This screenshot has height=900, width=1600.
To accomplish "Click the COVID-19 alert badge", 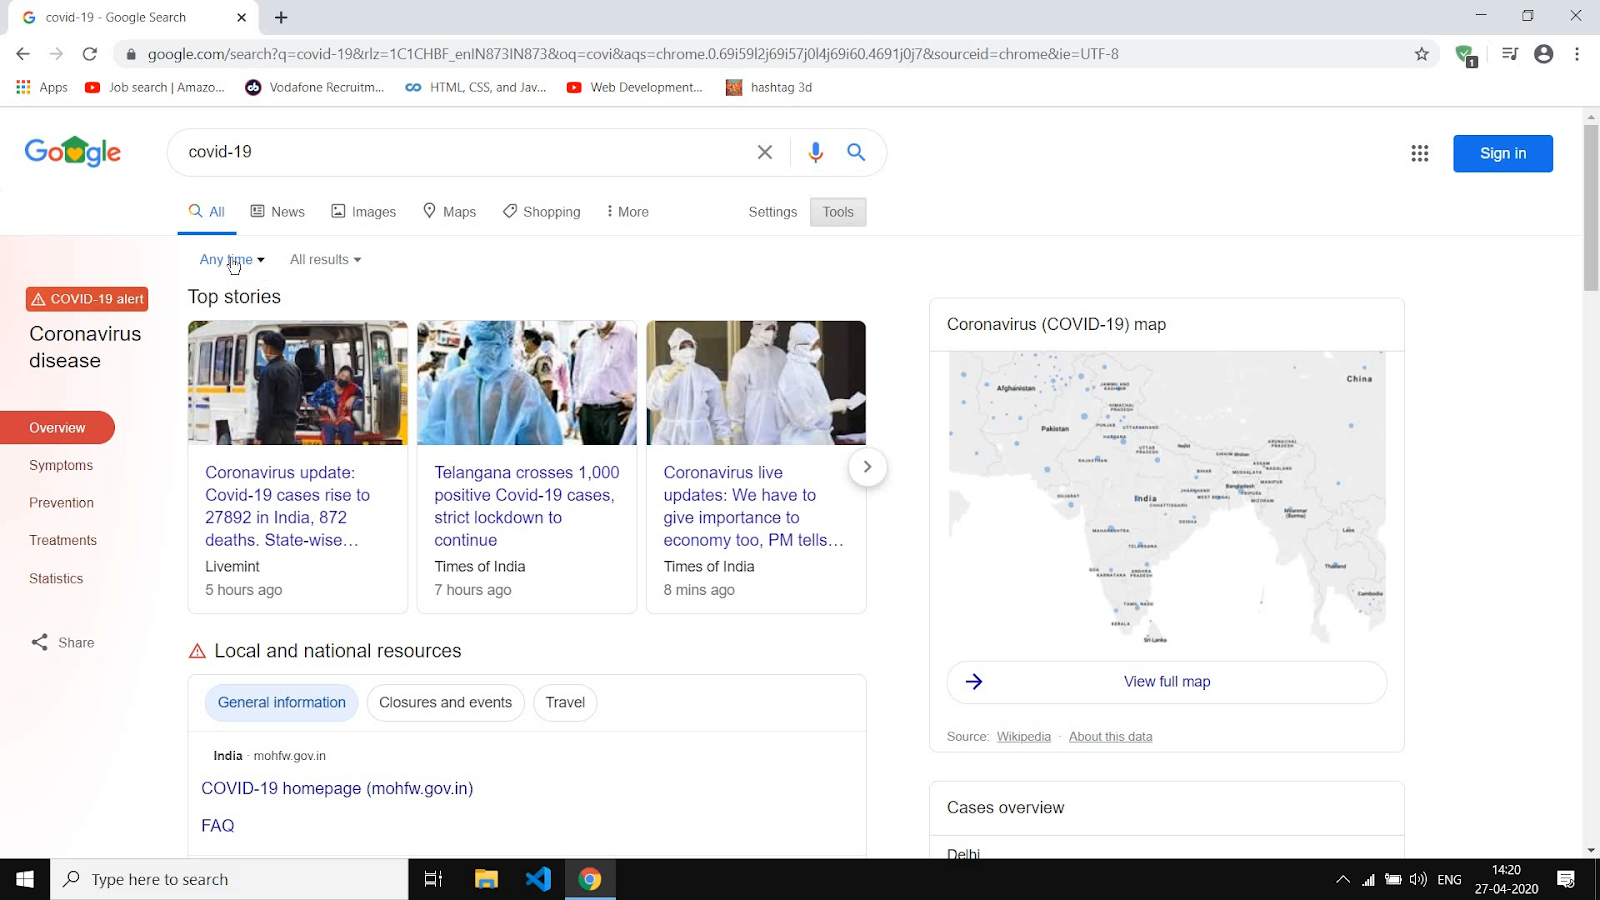I will coord(87,299).
